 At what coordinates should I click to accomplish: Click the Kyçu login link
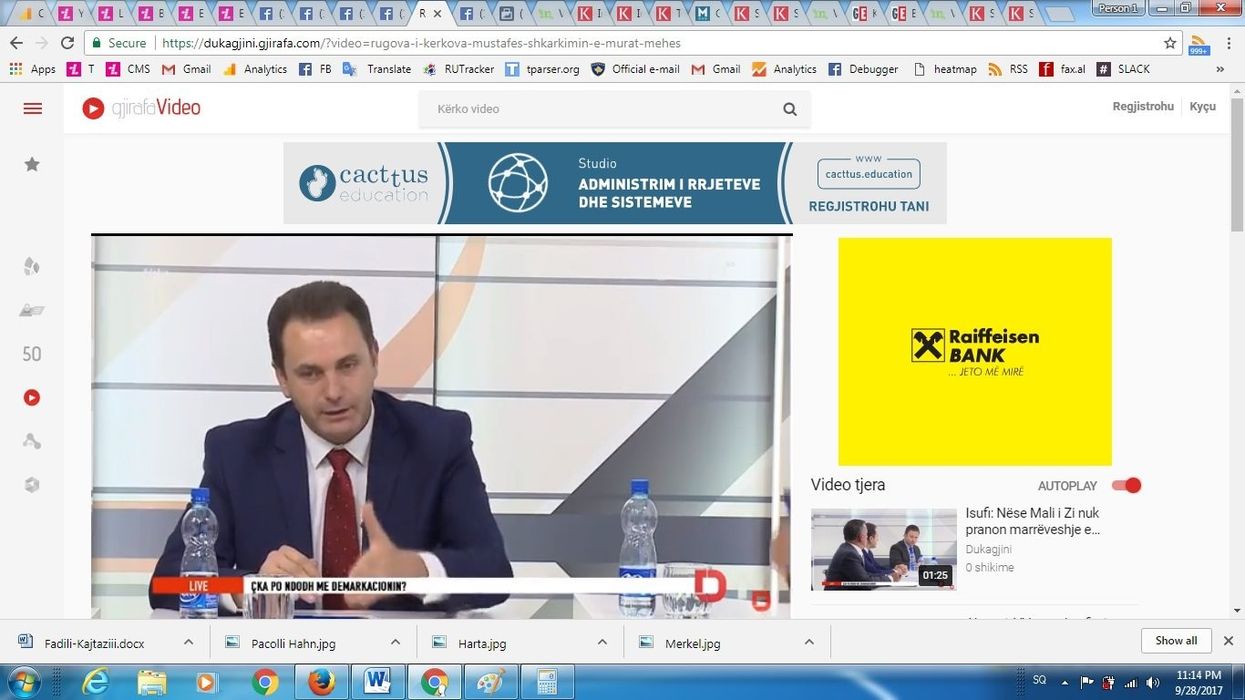pos(1202,106)
